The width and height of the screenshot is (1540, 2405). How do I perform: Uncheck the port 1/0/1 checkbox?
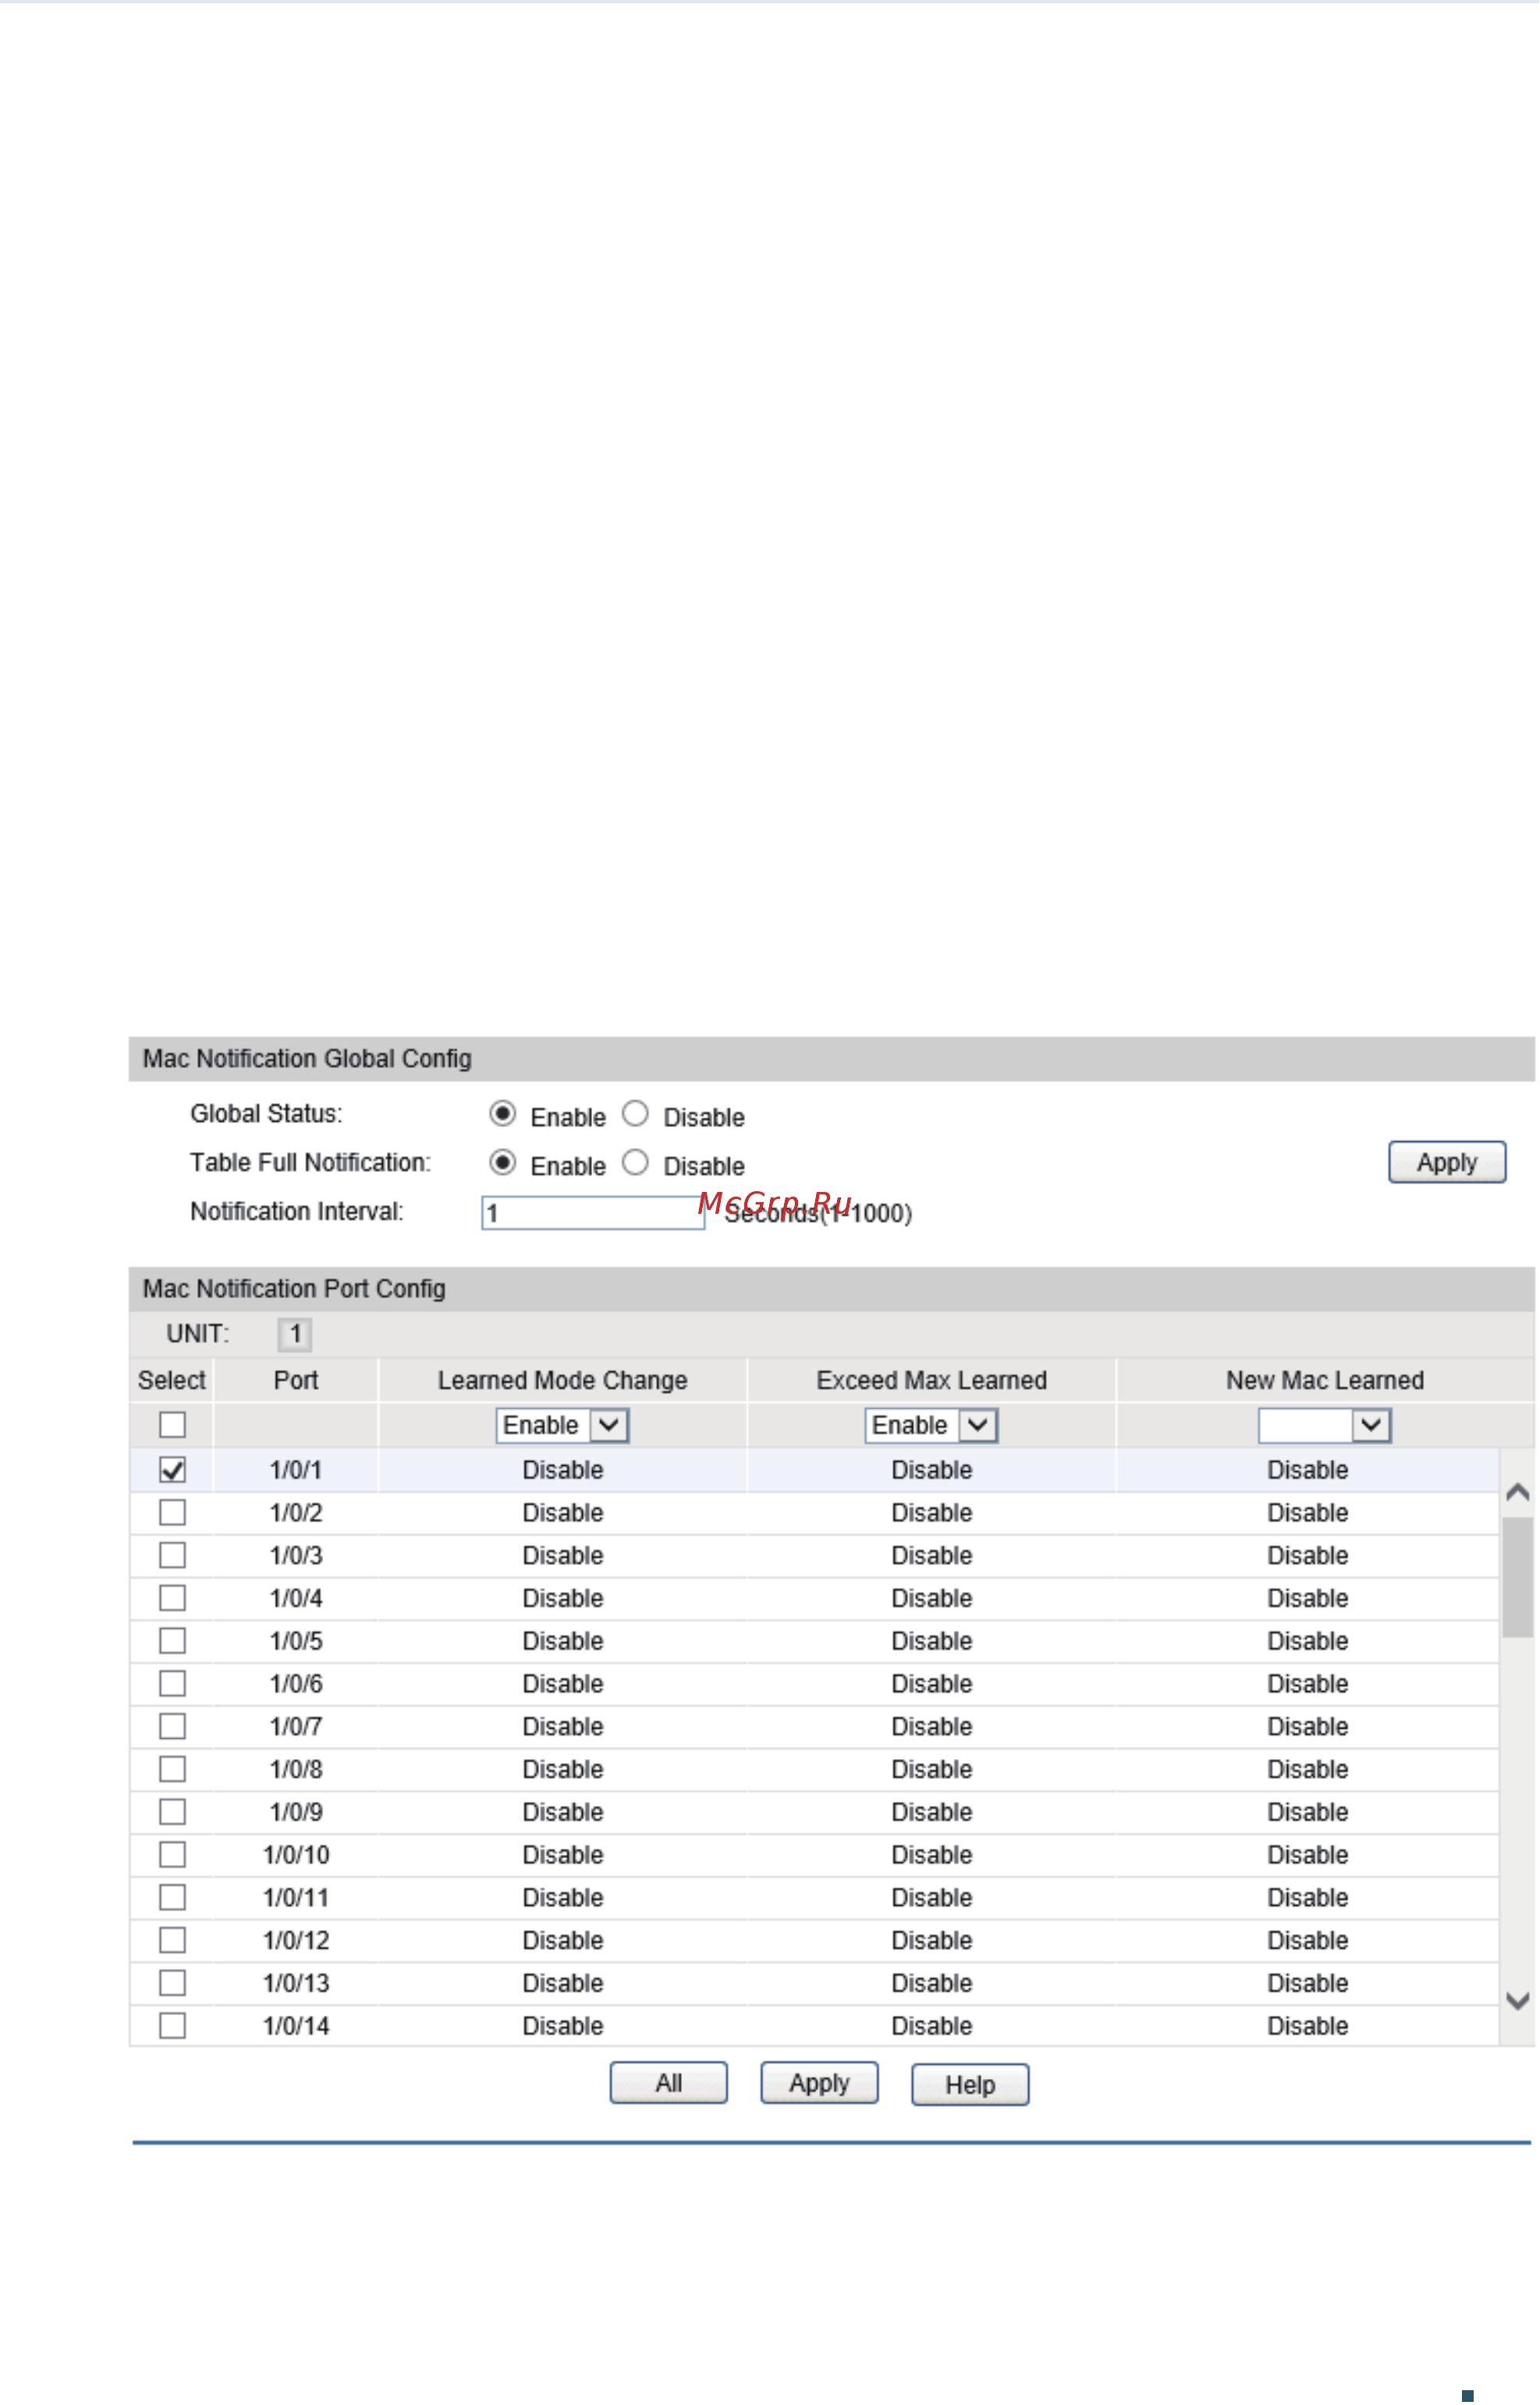(173, 1471)
